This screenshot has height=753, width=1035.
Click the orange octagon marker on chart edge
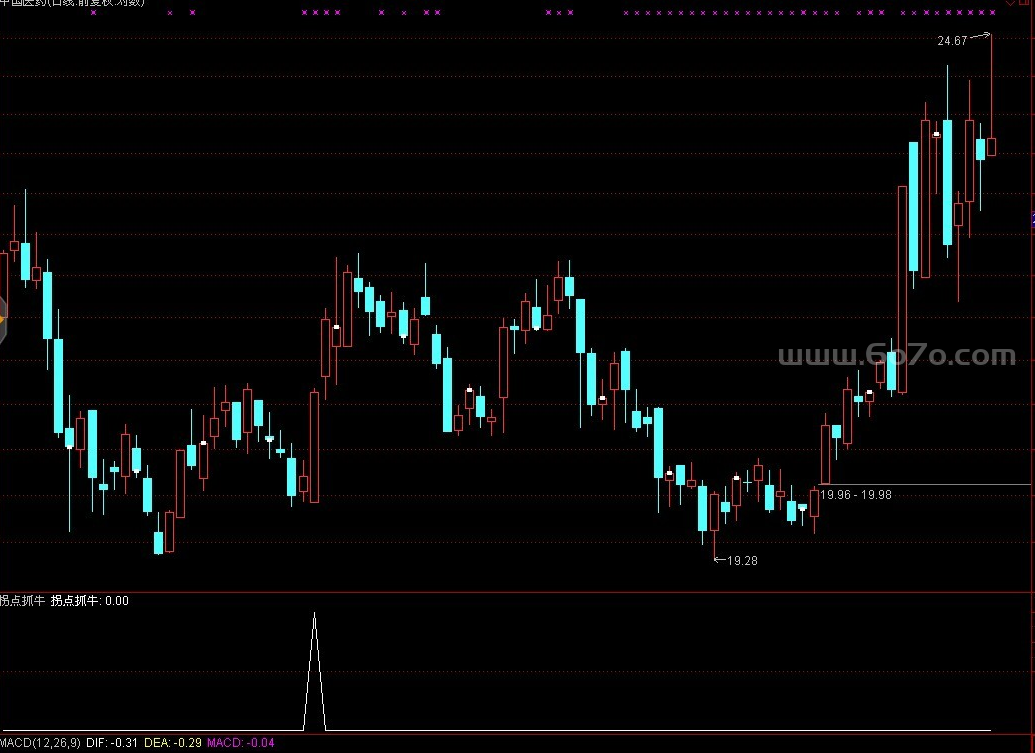tap(3, 320)
